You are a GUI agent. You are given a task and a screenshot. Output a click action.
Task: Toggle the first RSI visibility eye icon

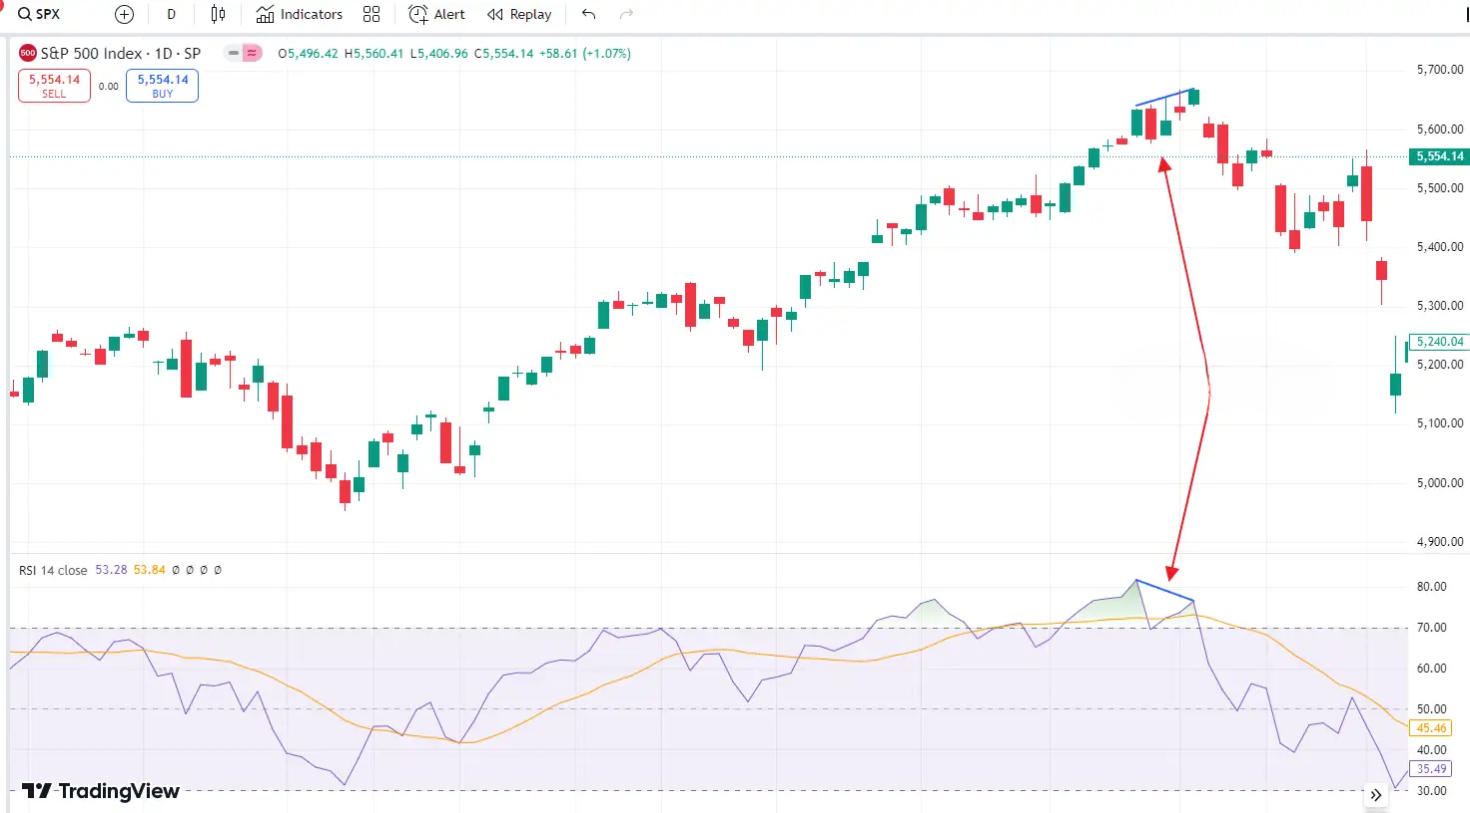click(x=175, y=569)
